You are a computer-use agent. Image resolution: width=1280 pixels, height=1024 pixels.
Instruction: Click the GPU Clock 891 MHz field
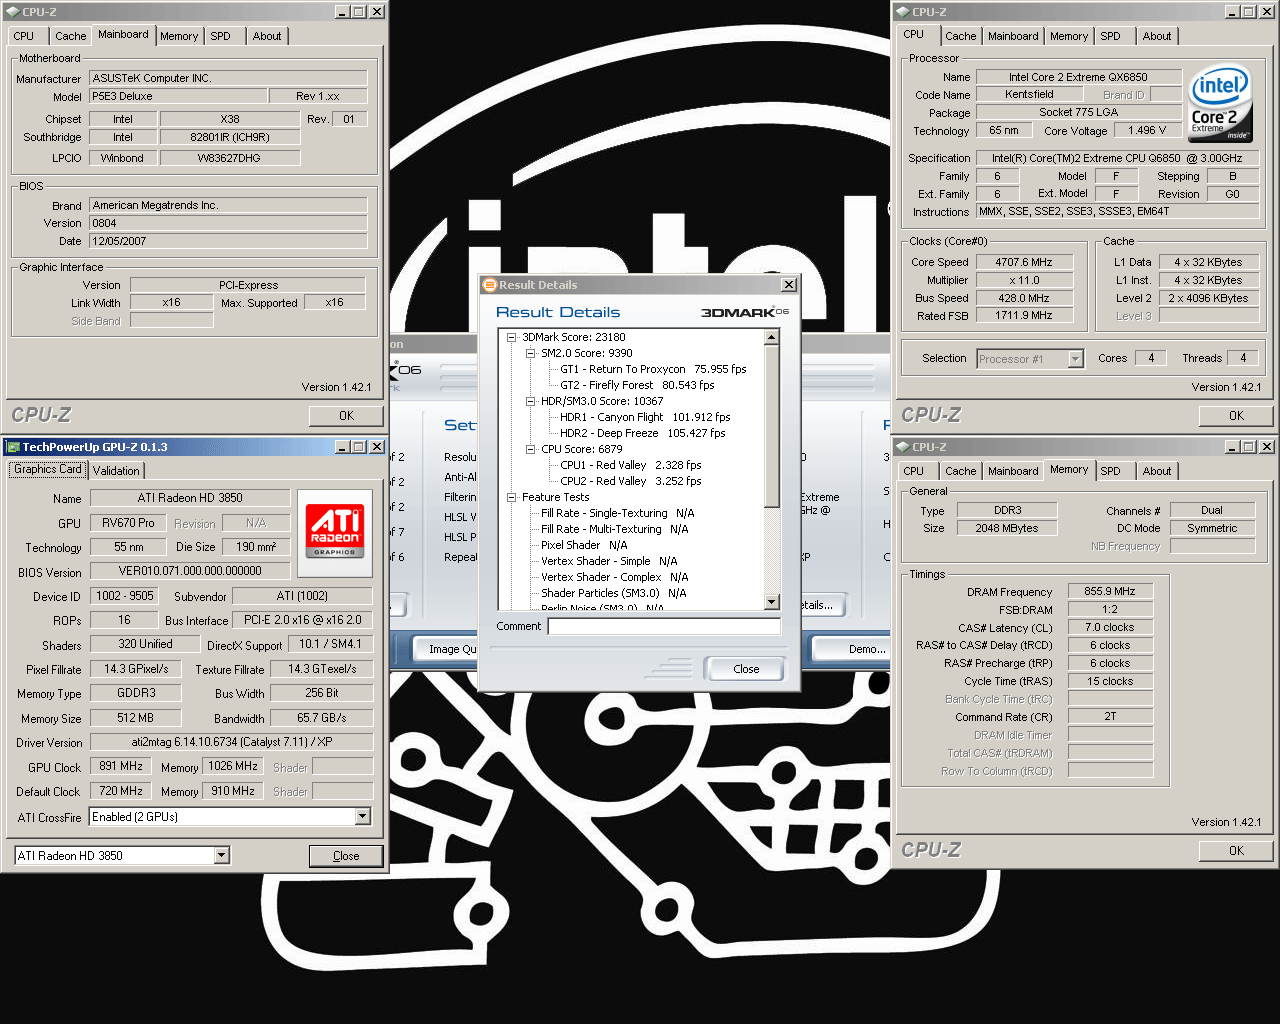click(121, 766)
